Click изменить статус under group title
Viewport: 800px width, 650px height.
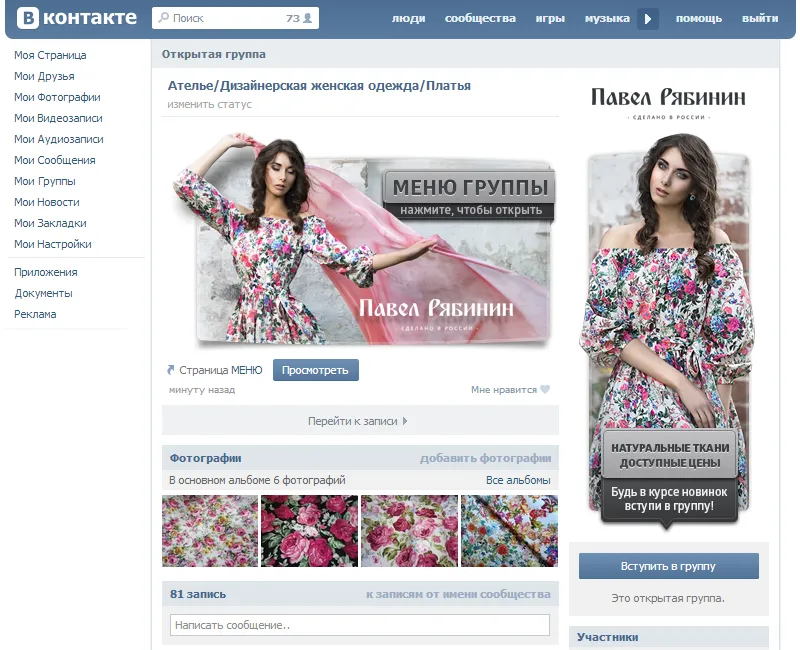pyautogui.click(x=210, y=104)
